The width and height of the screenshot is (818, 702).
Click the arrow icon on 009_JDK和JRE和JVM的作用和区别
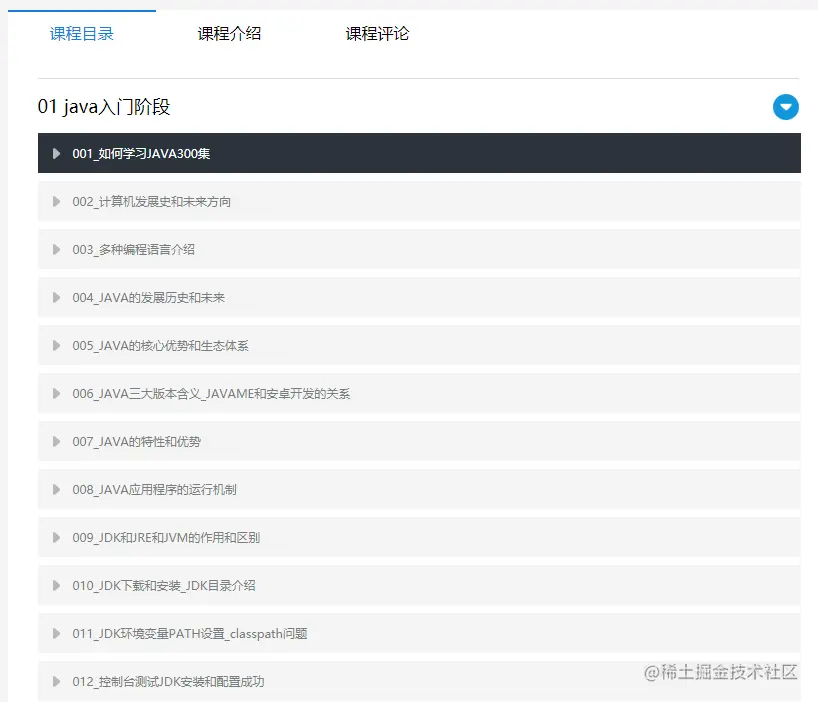click(57, 537)
